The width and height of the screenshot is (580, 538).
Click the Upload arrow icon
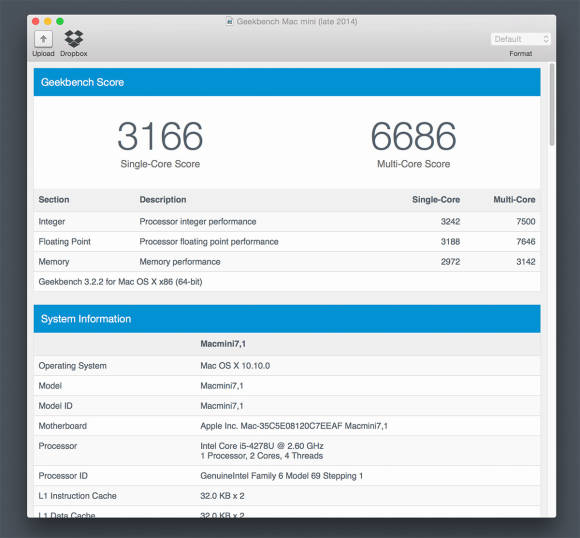(x=43, y=39)
